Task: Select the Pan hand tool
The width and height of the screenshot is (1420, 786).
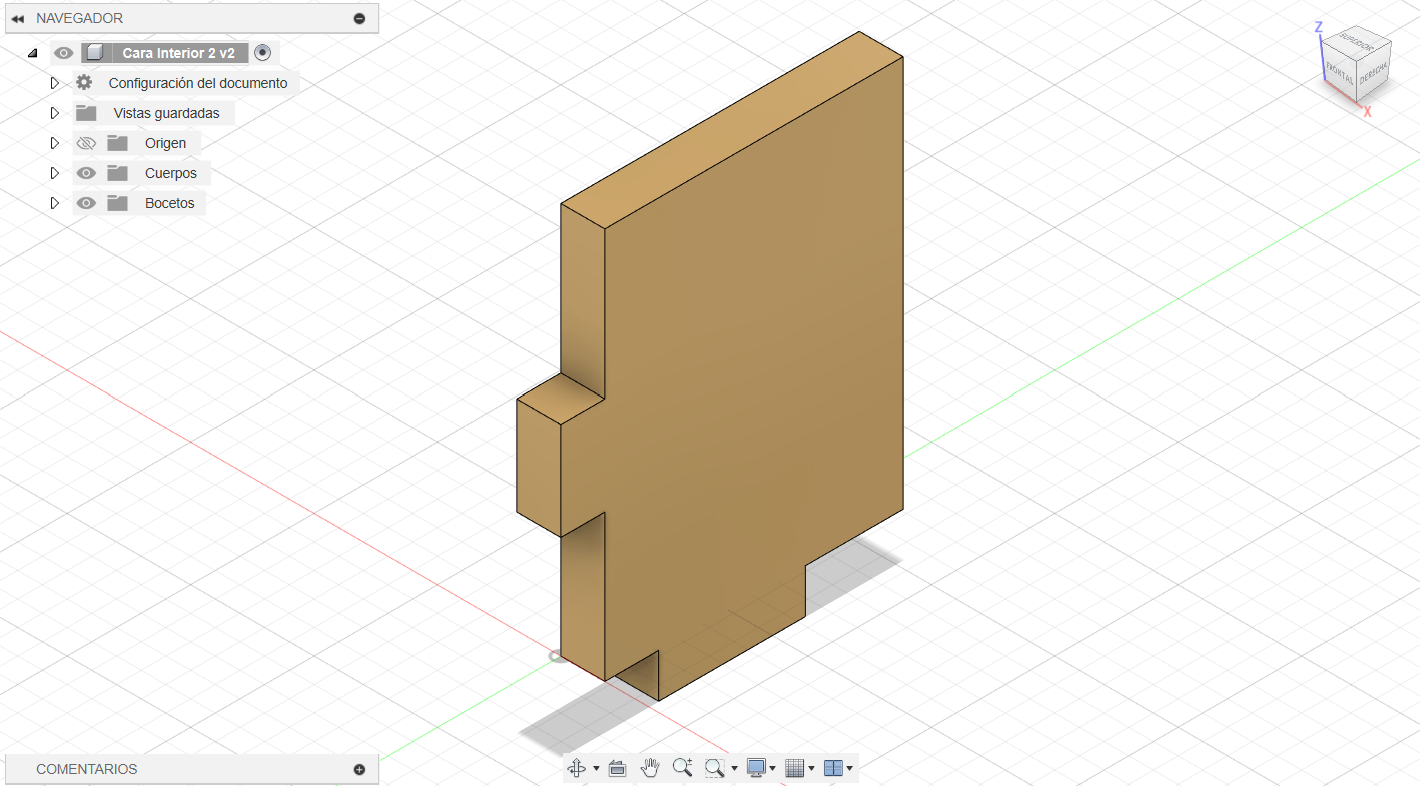Action: (x=650, y=768)
